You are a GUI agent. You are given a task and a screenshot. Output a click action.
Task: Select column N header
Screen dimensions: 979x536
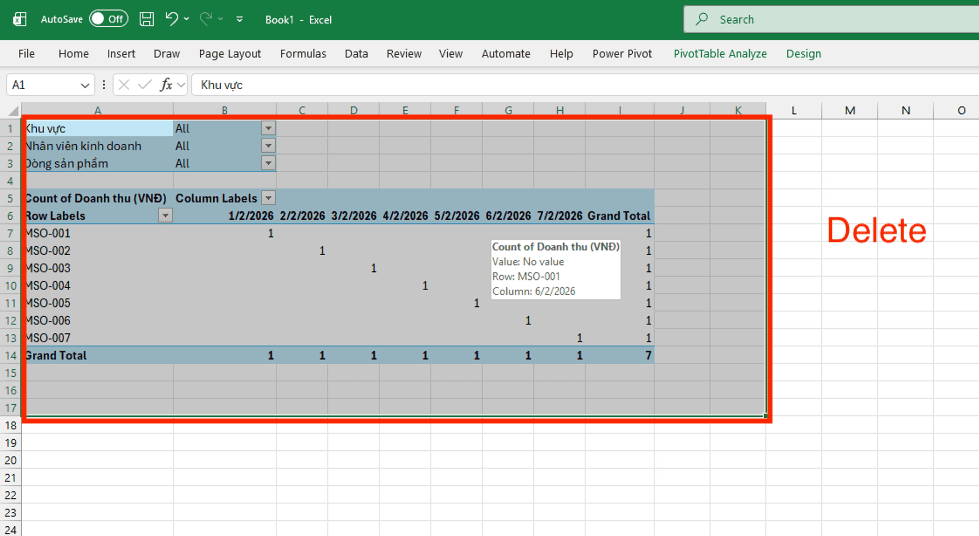[905, 111]
